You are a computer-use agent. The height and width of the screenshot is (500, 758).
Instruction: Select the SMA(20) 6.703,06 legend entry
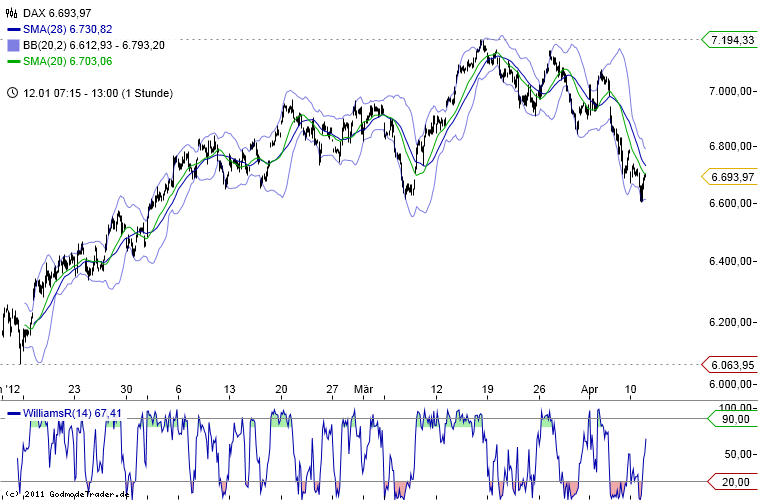pos(68,61)
